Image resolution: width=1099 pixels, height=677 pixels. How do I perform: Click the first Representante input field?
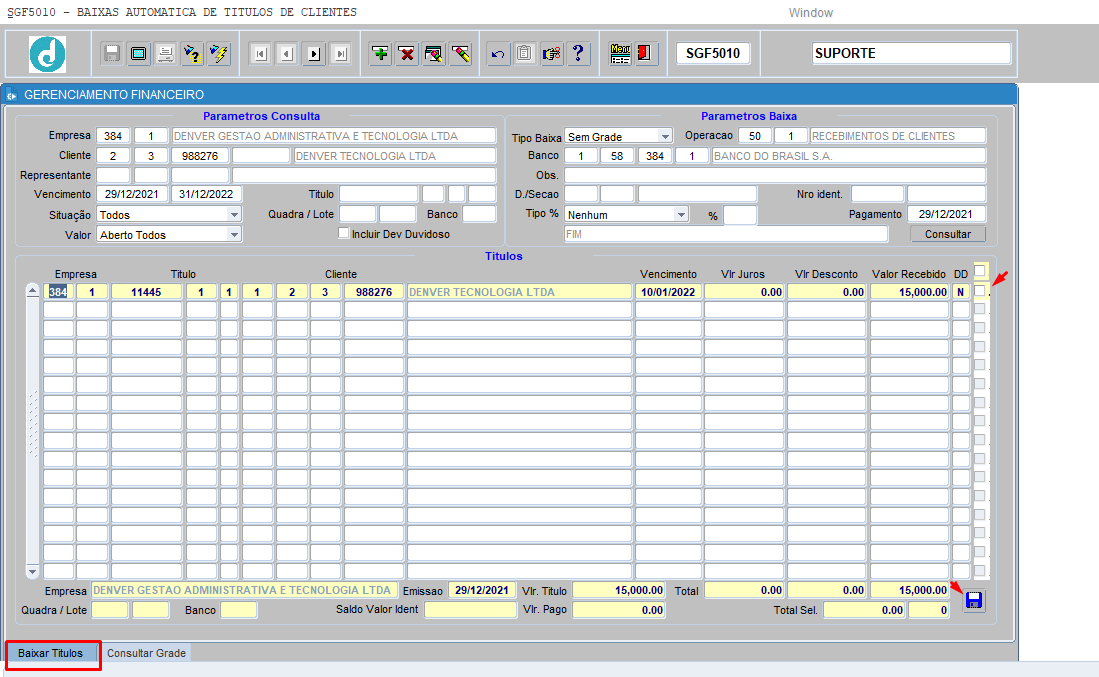pyautogui.click(x=113, y=175)
